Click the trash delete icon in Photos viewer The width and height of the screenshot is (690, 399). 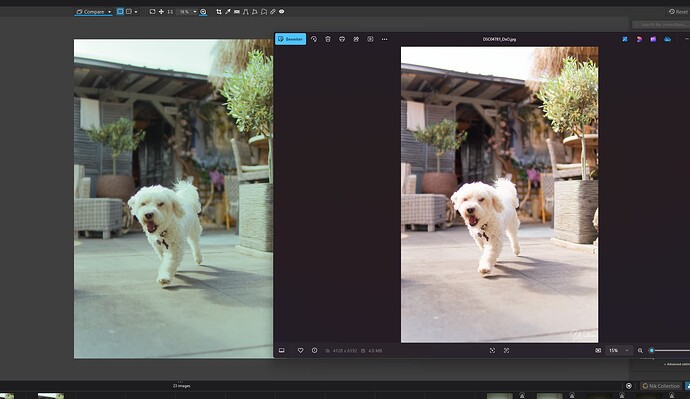pyautogui.click(x=328, y=39)
